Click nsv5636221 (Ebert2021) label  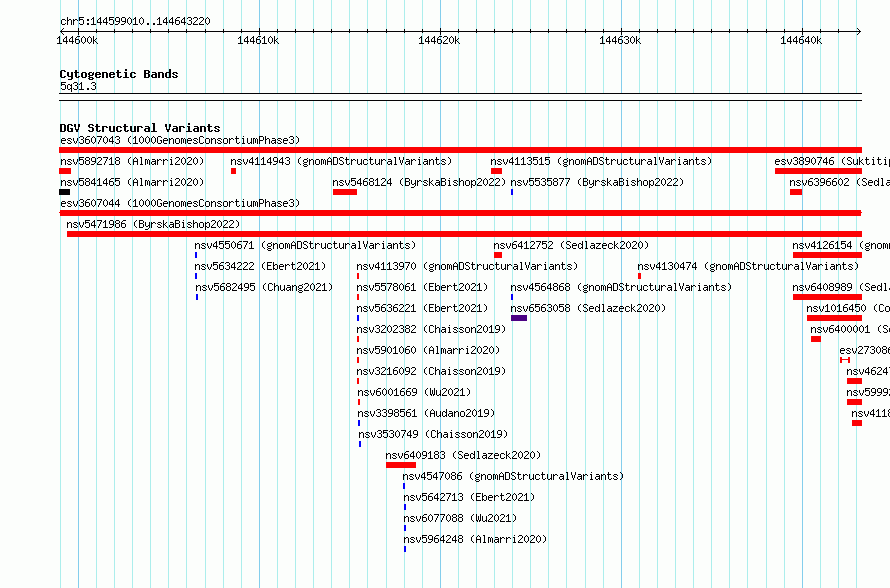coord(422,308)
